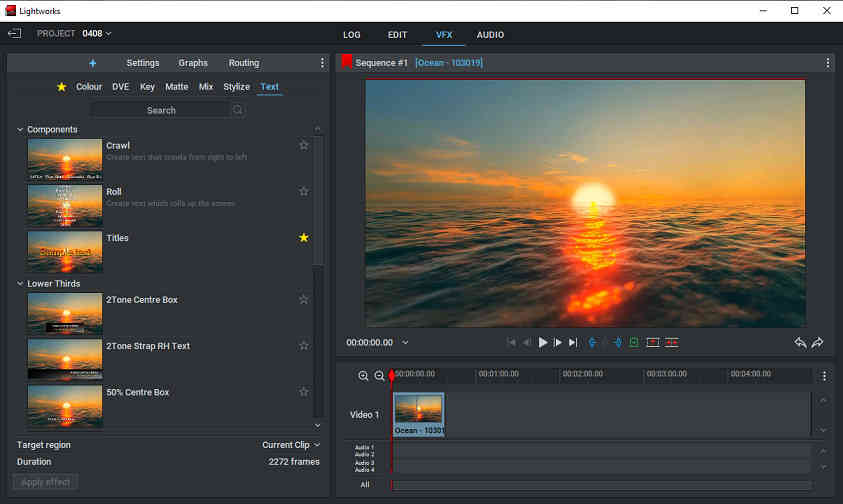The height and width of the screenshot is (504, 843).
Task: Click the Play button in viewer
Action: 543,342
